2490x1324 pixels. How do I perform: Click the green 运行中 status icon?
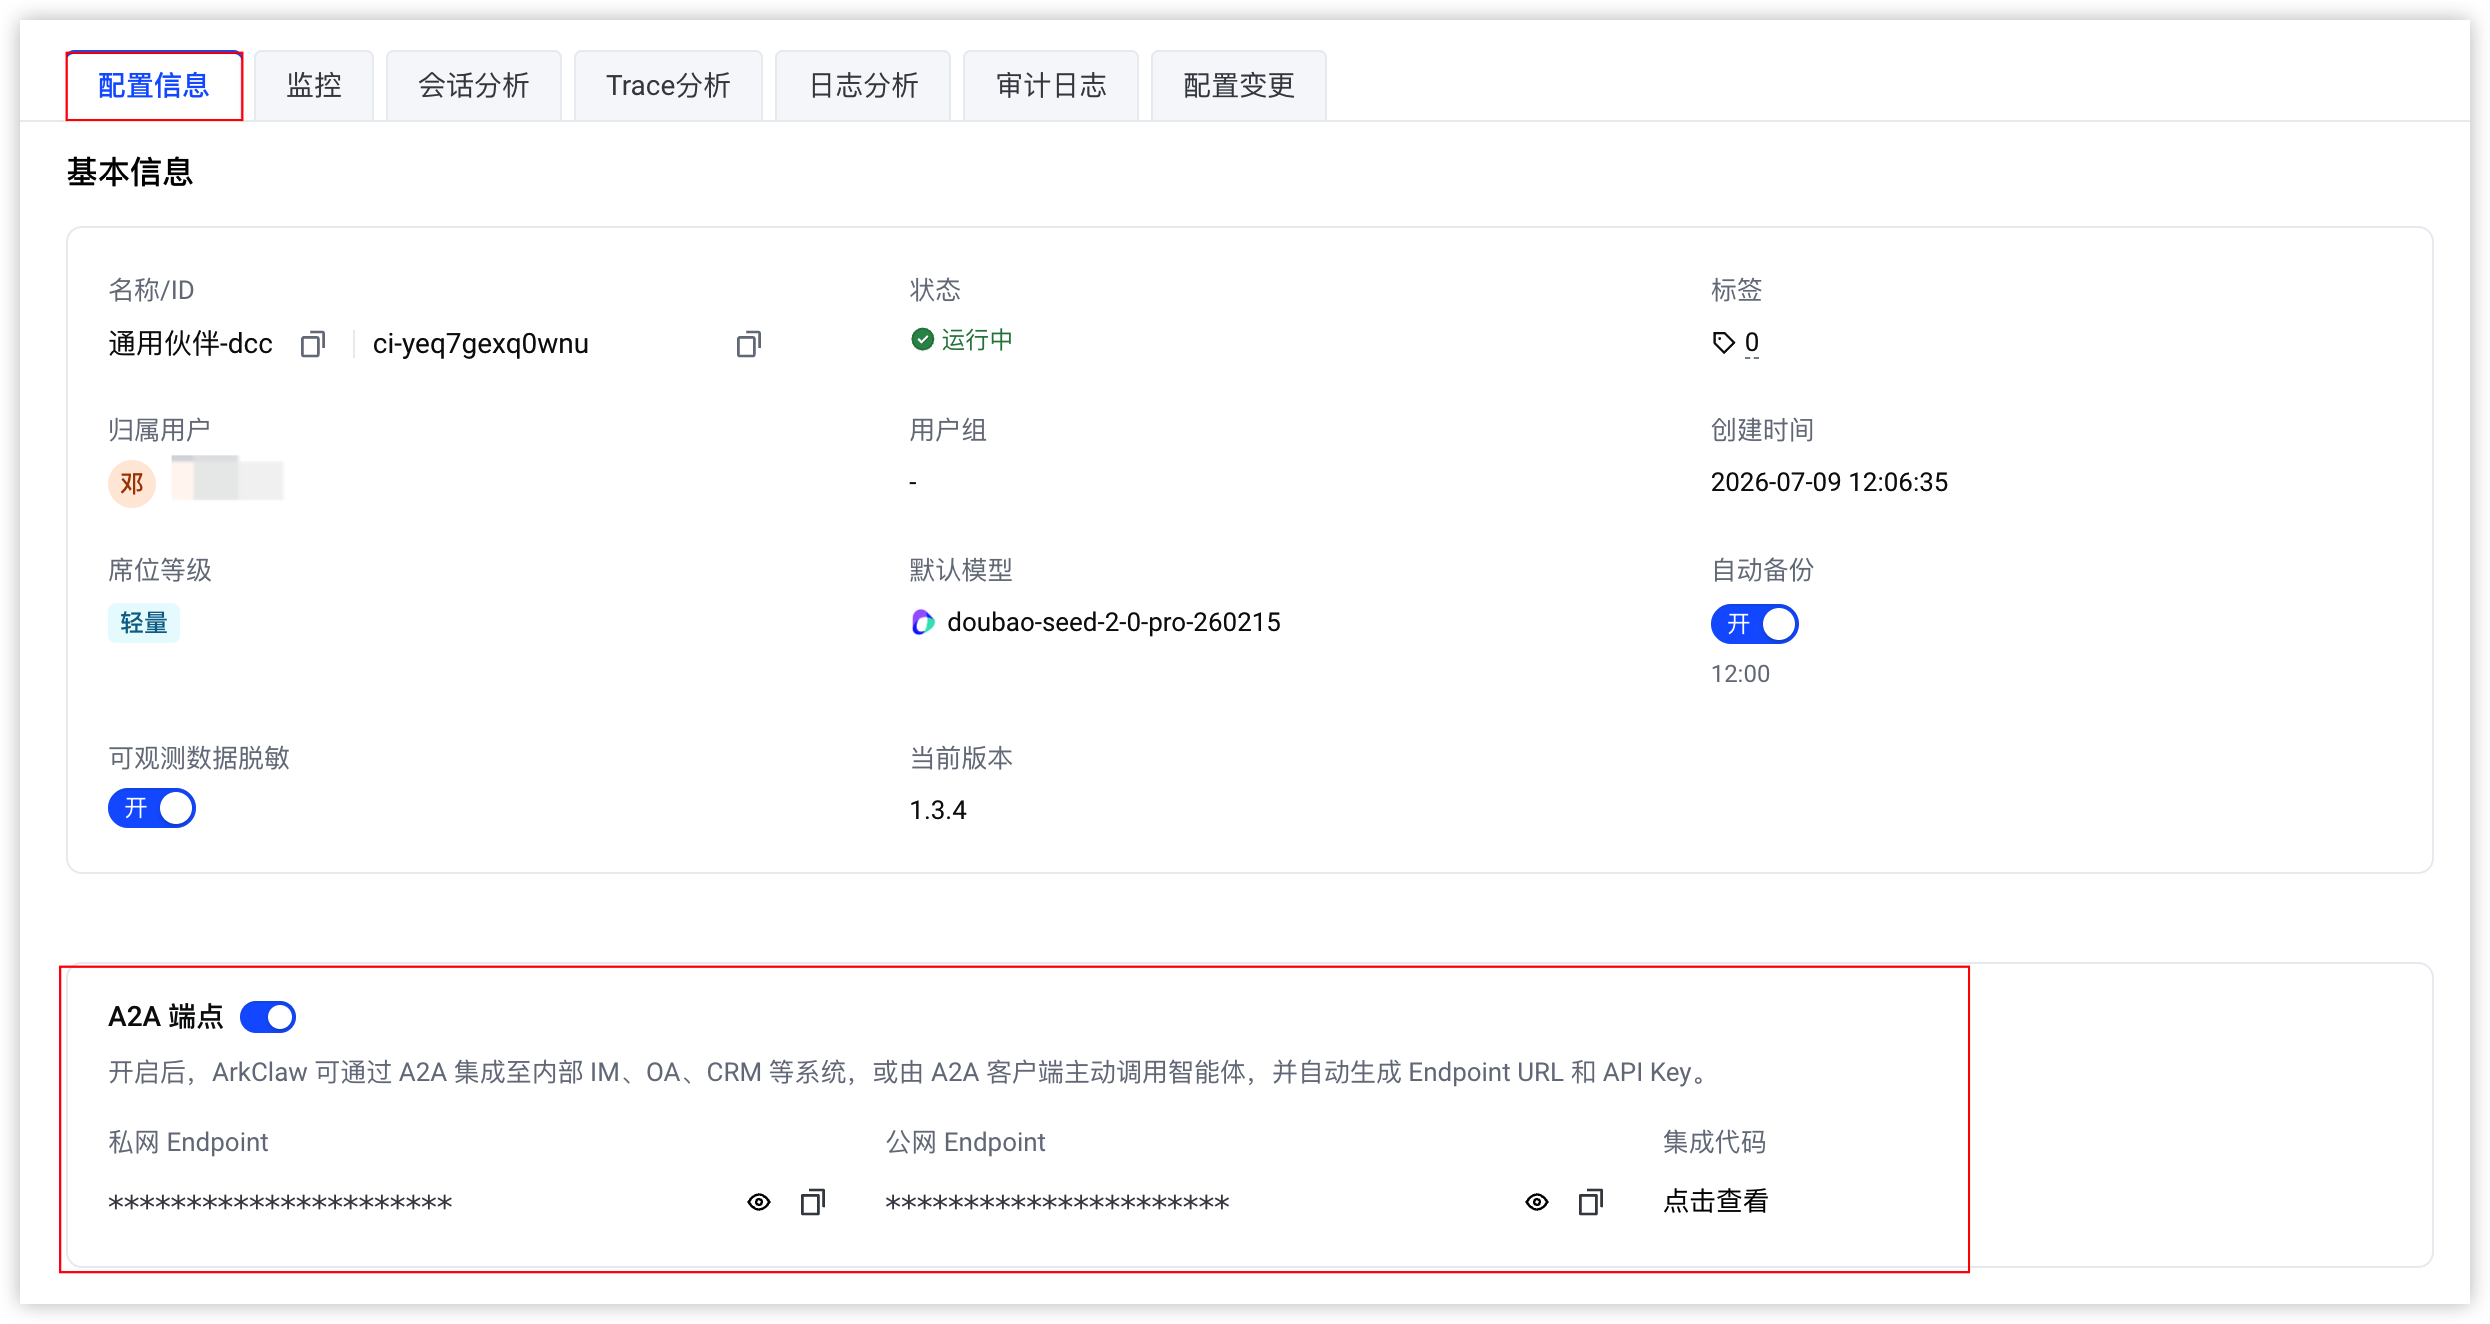point(922,340)
